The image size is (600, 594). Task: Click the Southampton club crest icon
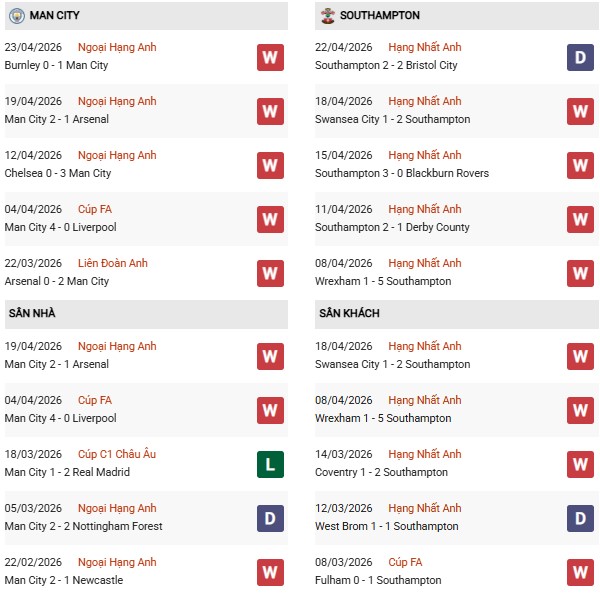326,16
